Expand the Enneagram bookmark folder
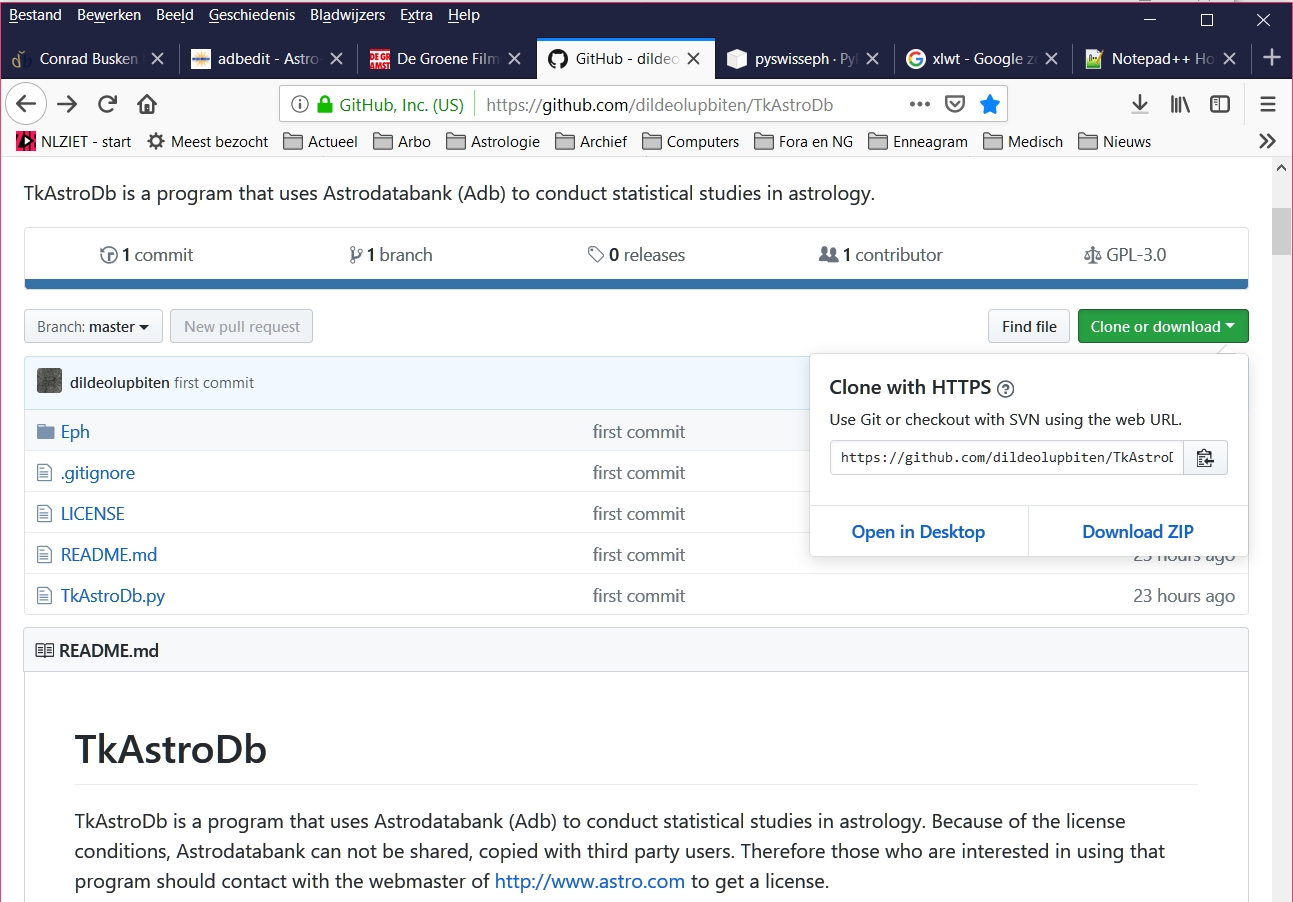Screen dimensions: 1293x902 tap(918, 141)
